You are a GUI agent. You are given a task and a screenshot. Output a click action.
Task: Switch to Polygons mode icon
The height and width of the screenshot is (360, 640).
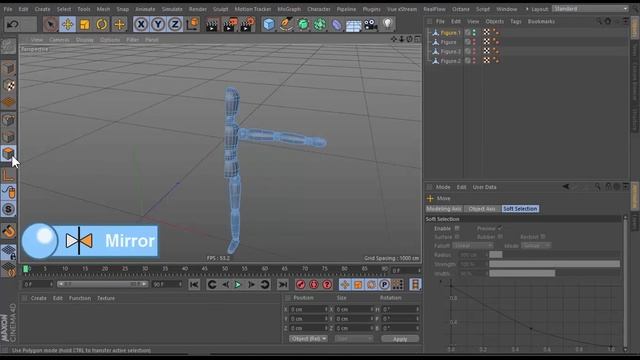9,153
